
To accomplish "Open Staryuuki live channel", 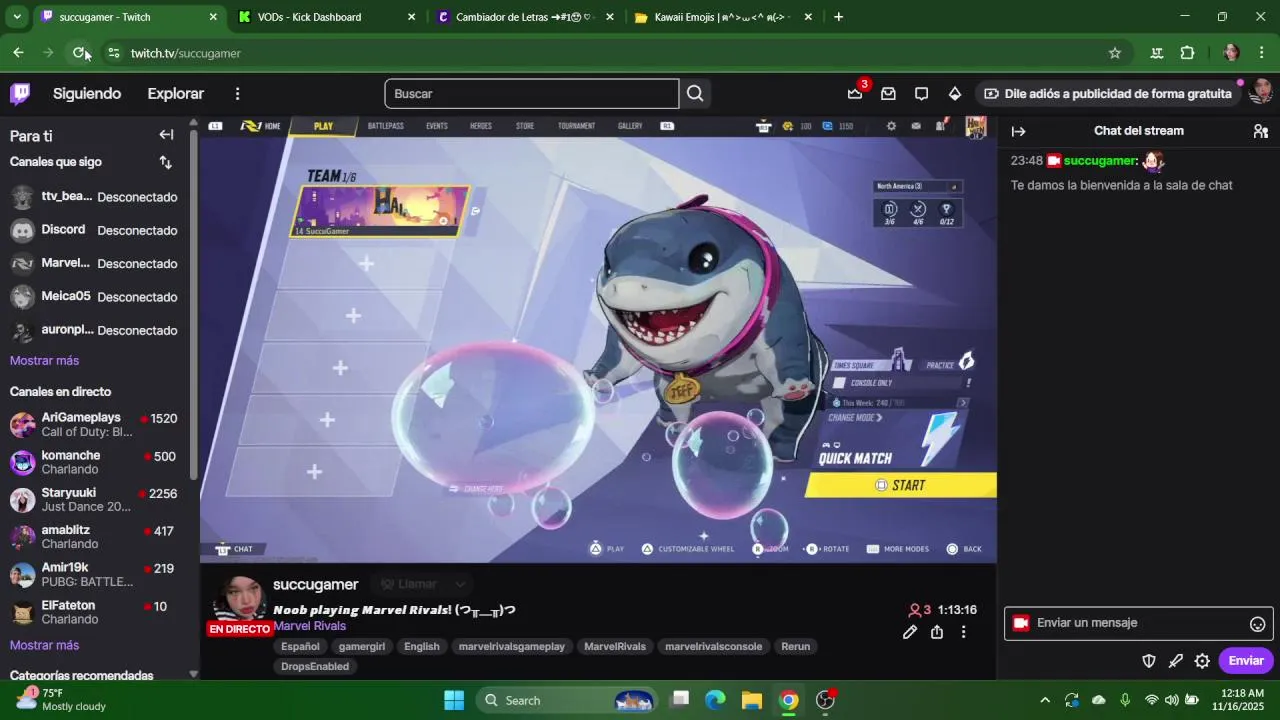I will pyautogui.click(x=95, y=500).
